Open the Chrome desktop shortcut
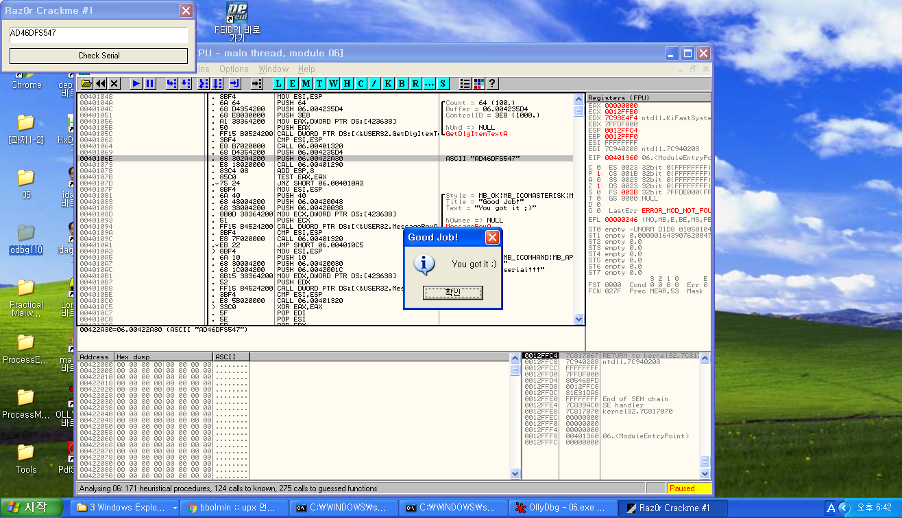This screenshot has width=902, height=518. click(26, 80)
